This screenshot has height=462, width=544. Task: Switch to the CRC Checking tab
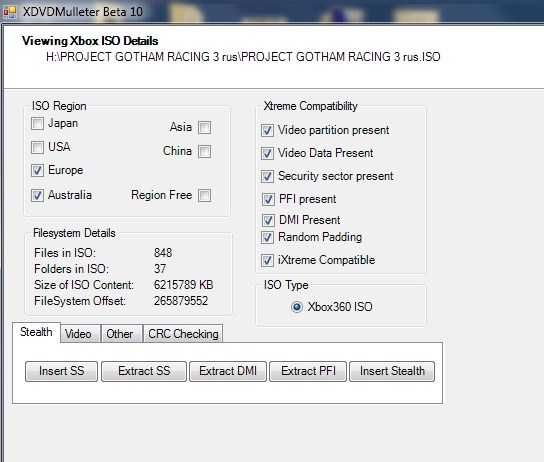[183, 334]
